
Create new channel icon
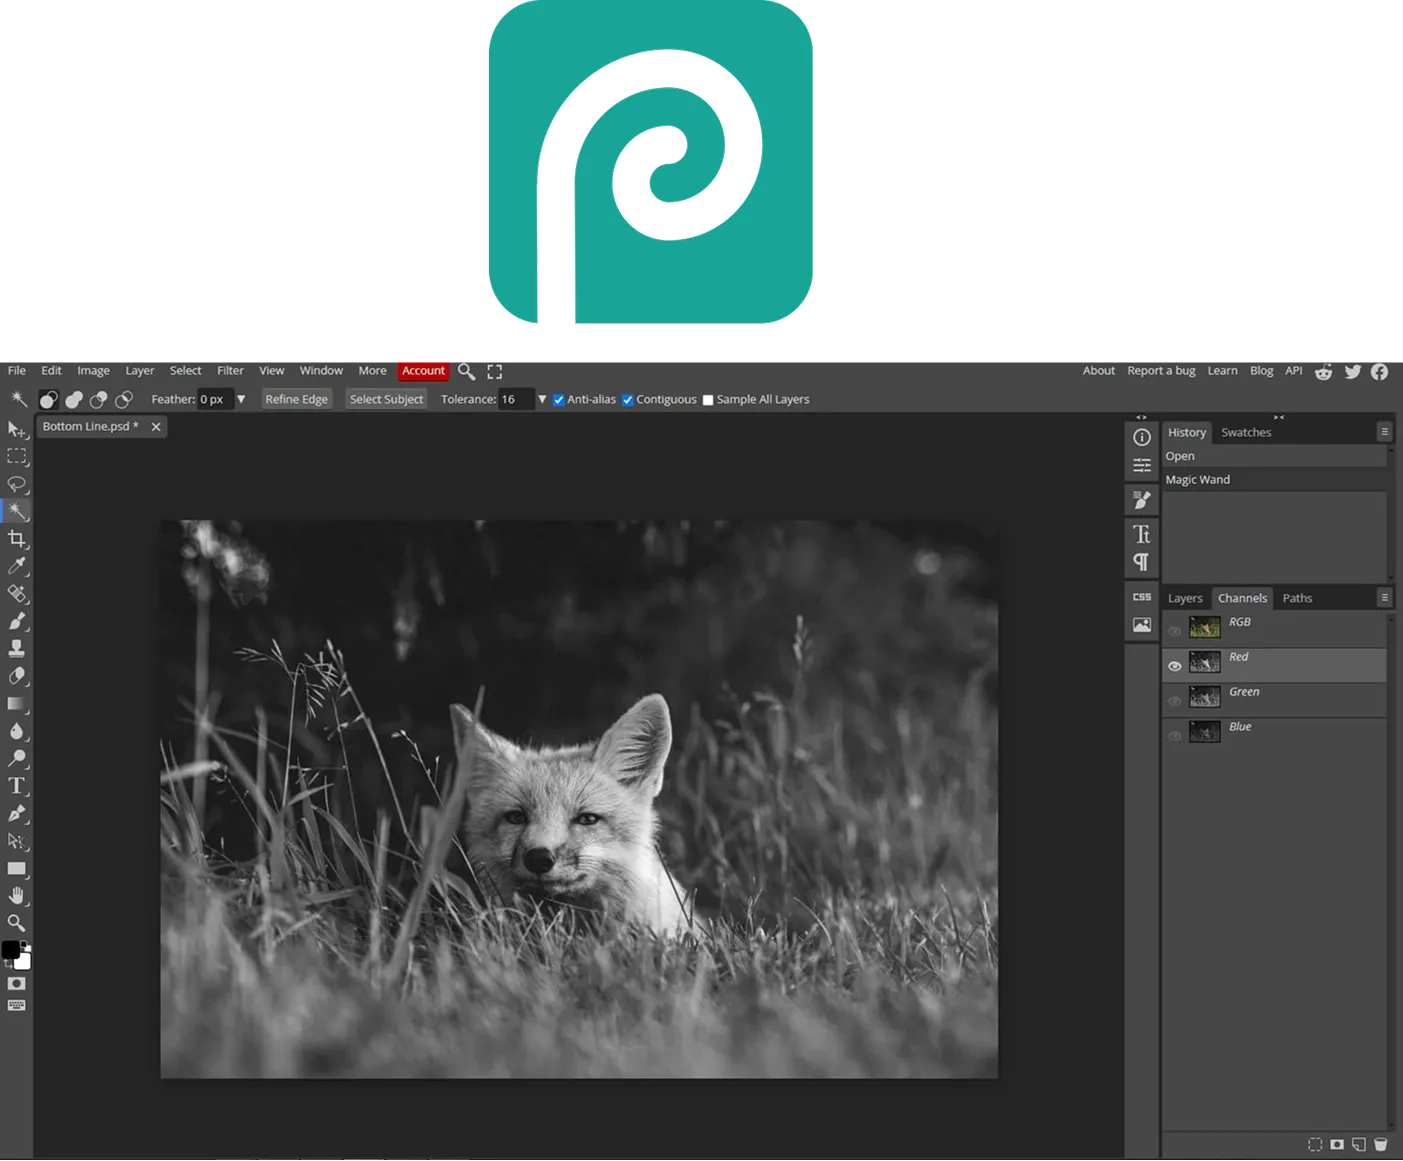click(x=1359, y=1144)
